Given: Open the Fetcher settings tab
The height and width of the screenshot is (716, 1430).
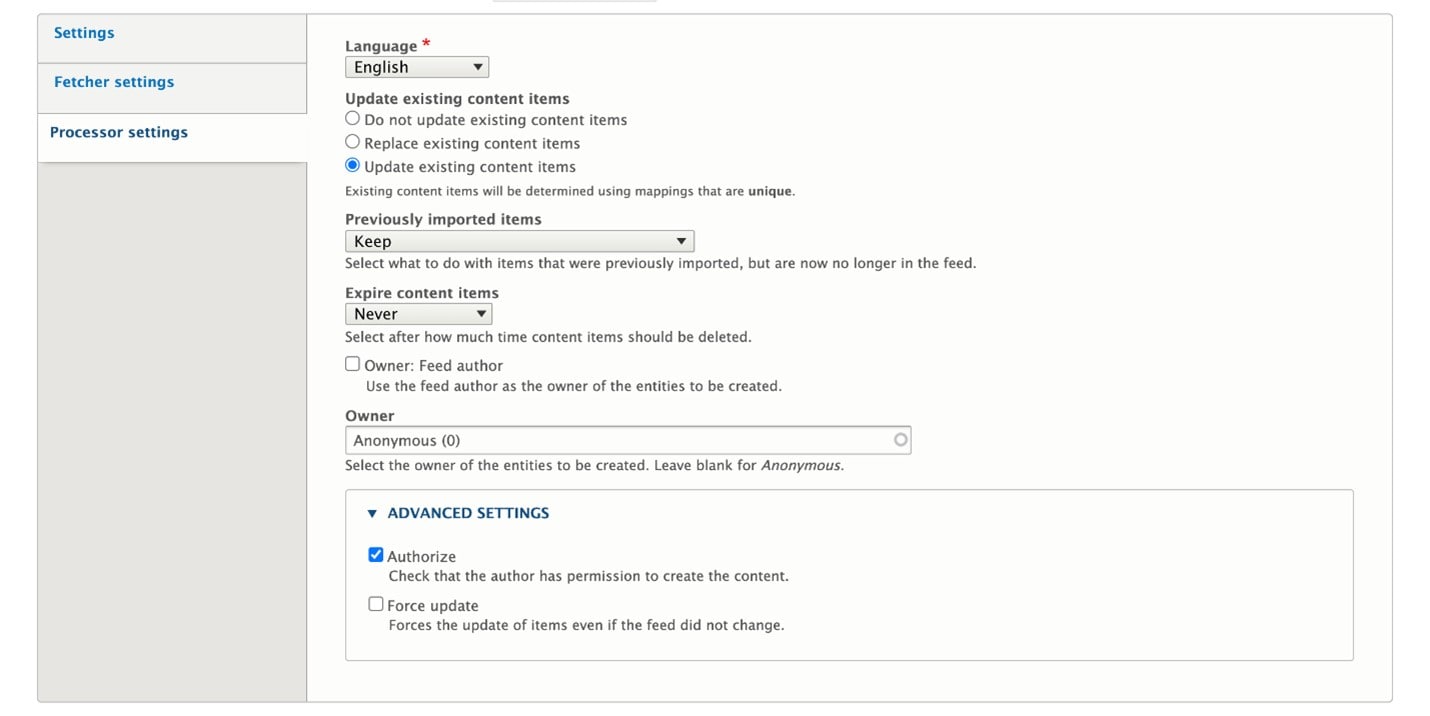Looking at the screenshot, I should point(114,82).
